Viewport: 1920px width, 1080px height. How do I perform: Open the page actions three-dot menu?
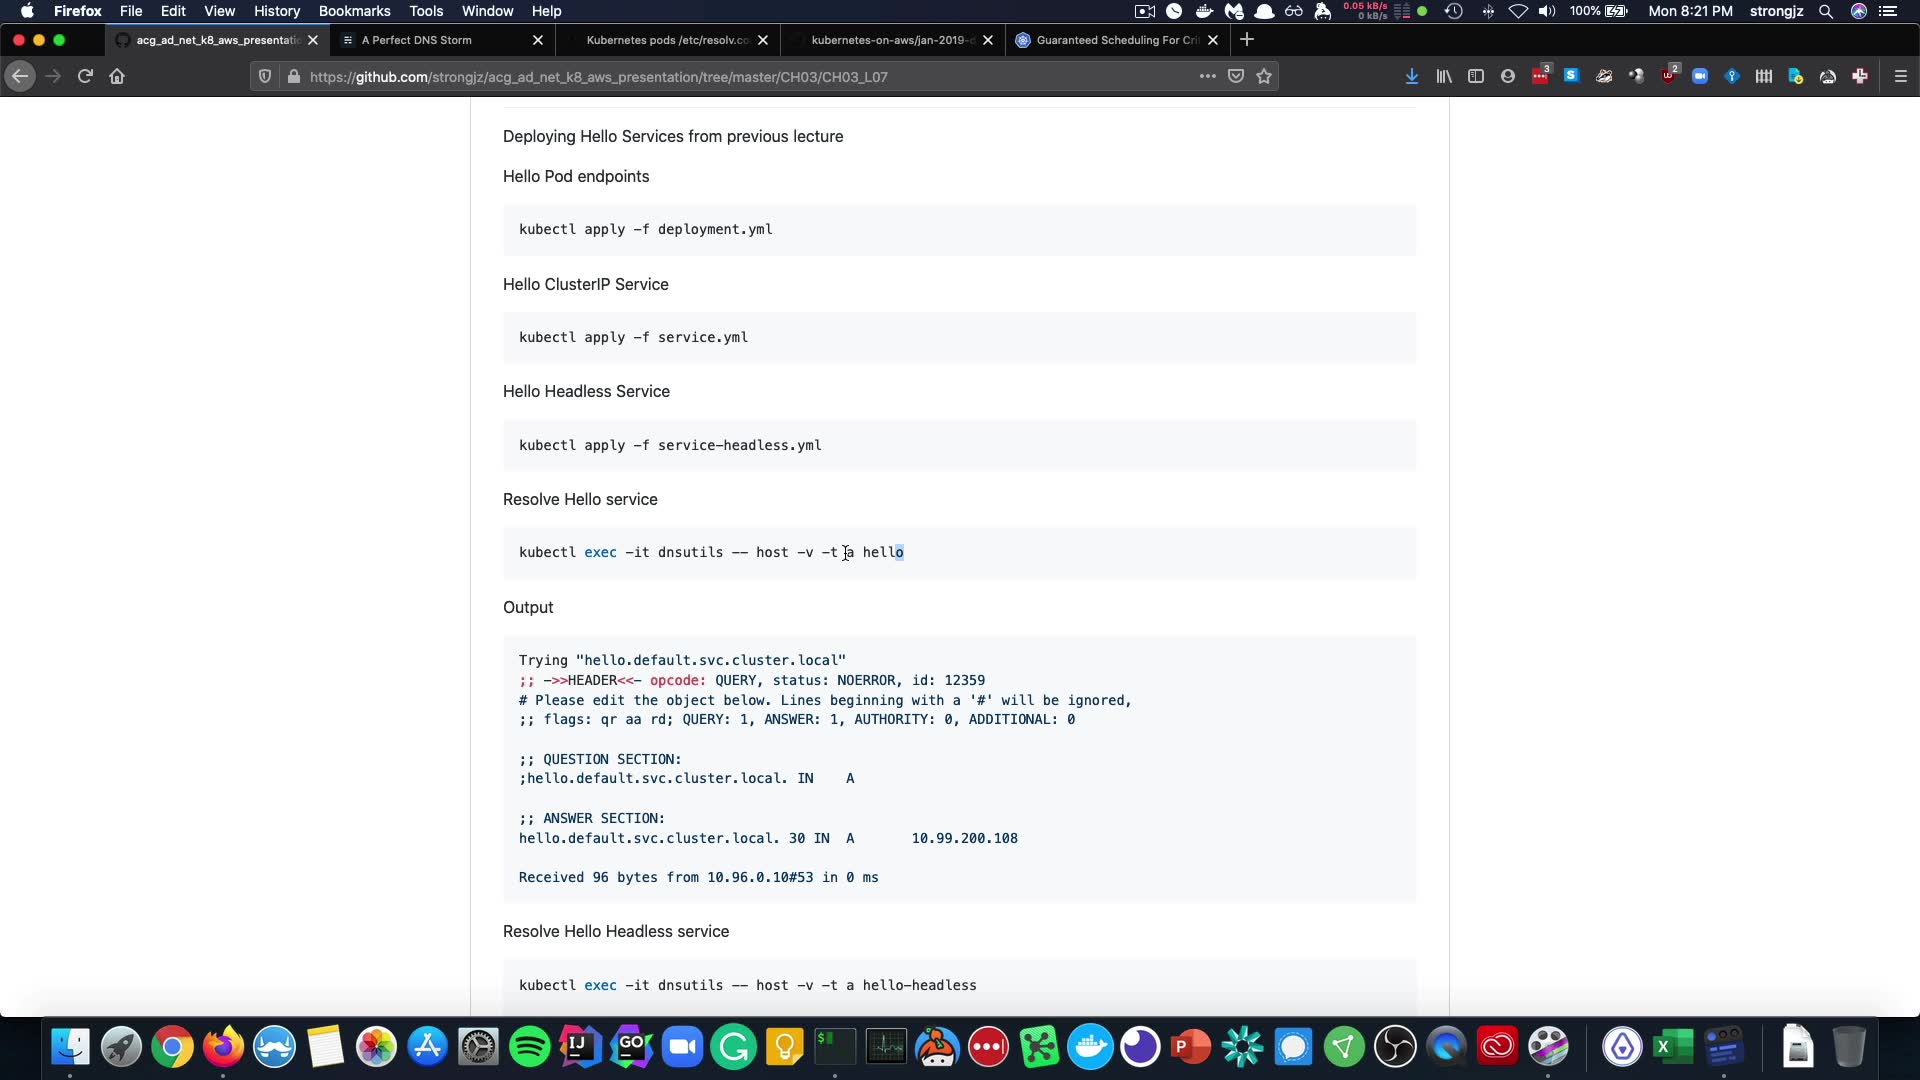pos(1207,77)
